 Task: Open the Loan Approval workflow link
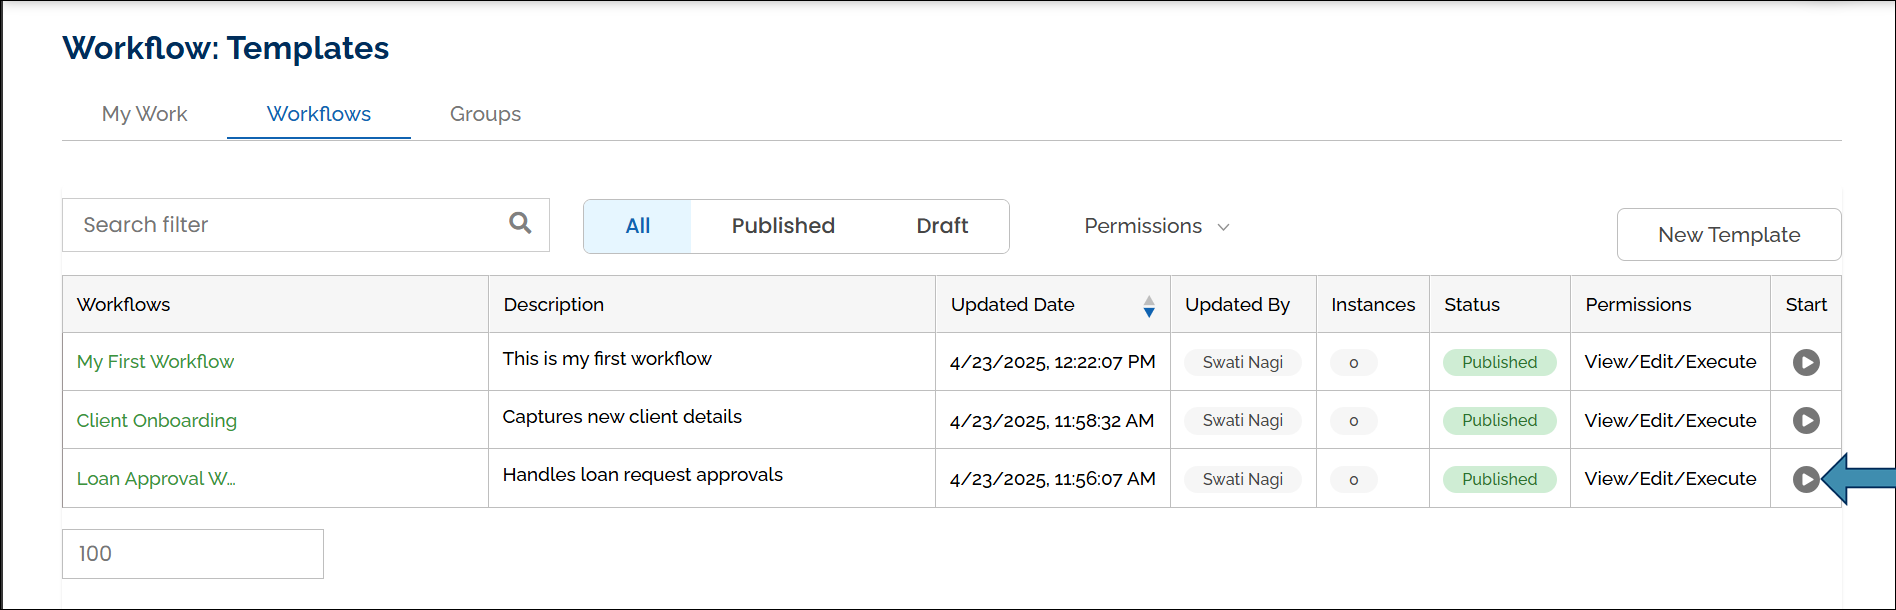tap(156, 479)
